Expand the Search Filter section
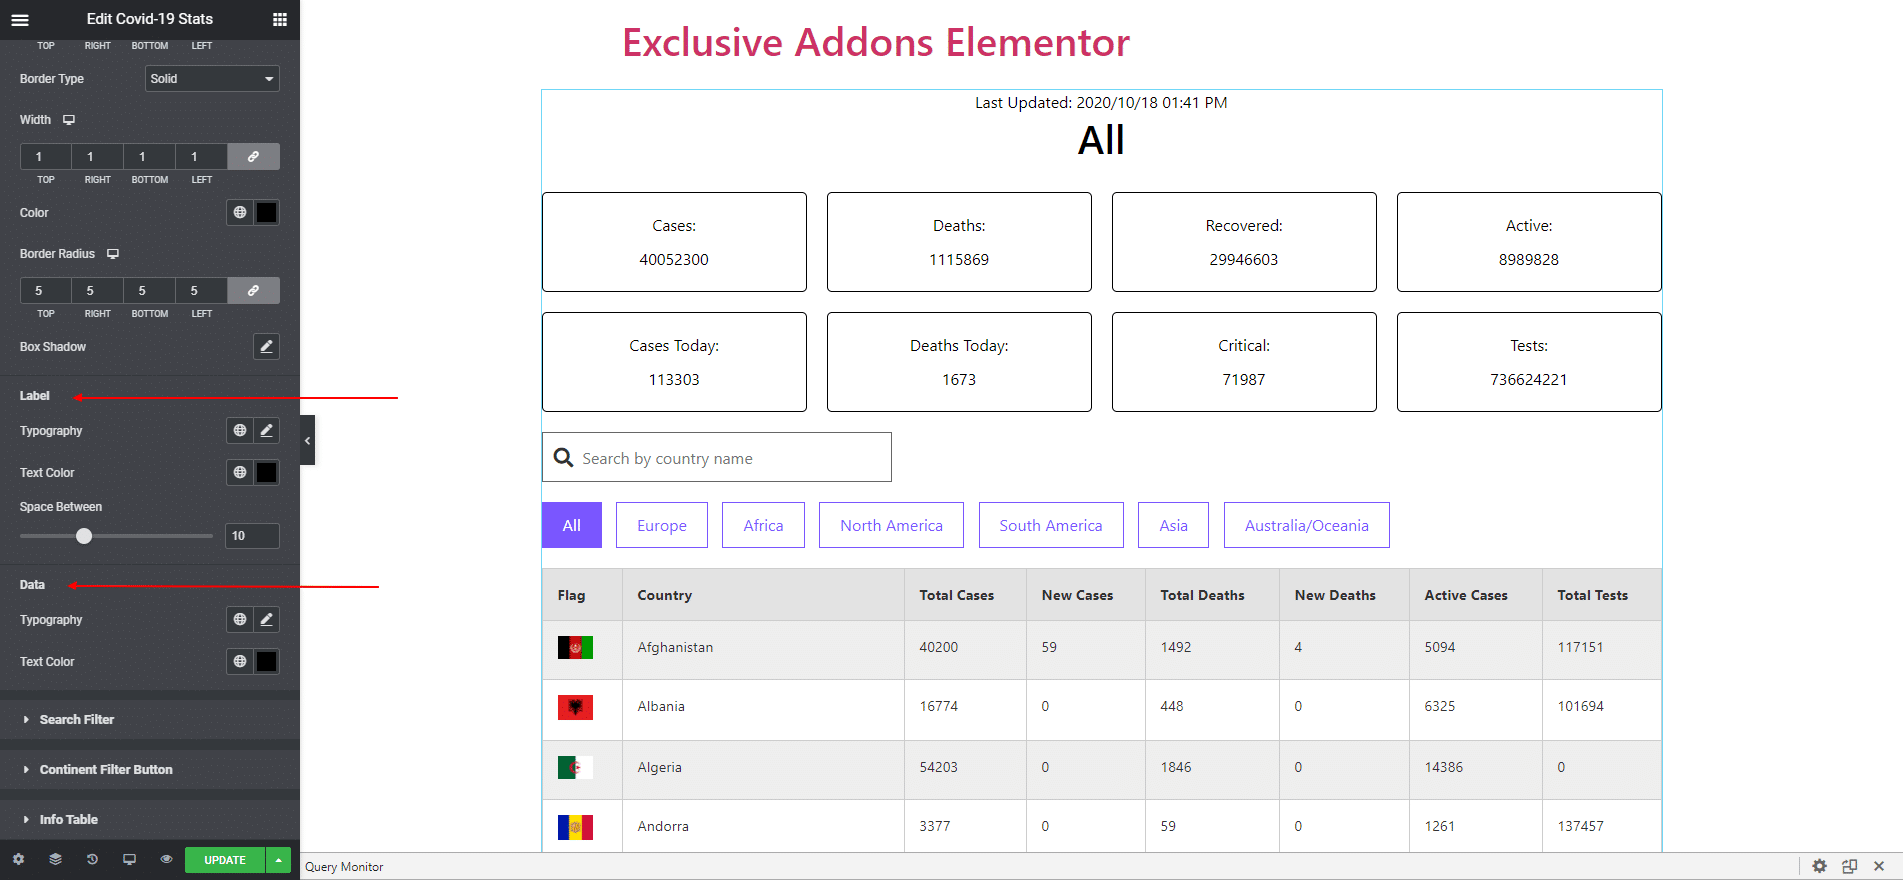This screenshot has width=1903, height=880. pyautogui.click(x=150, y=720)
